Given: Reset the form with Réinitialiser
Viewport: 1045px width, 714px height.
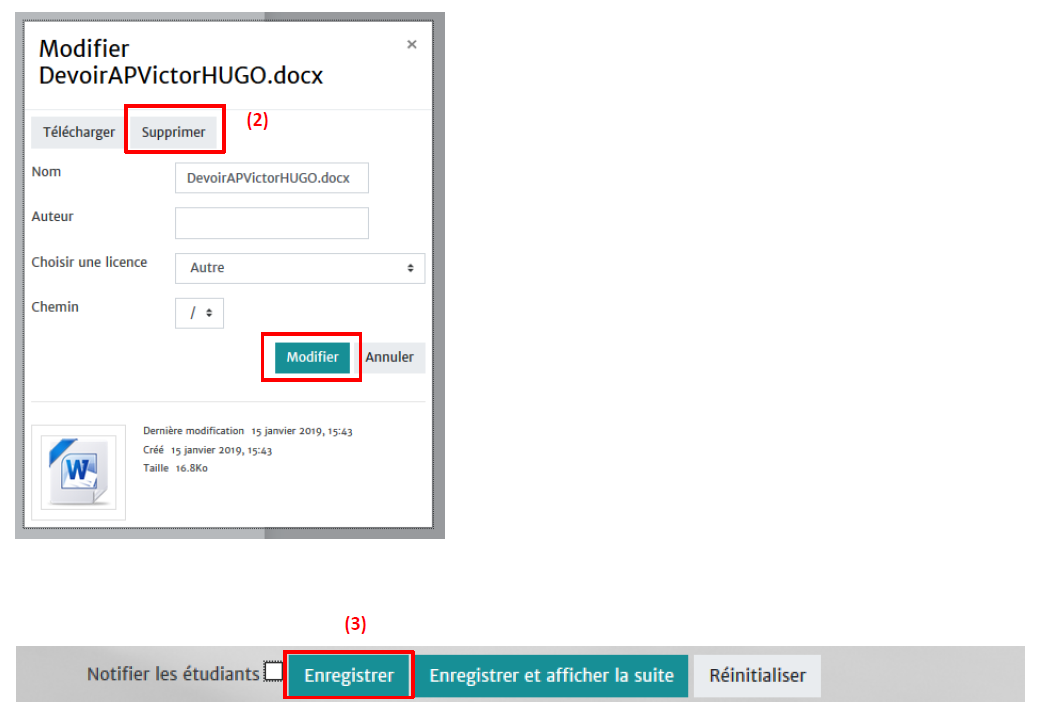Looking at the screenshot, I should [x=757, y=676].
